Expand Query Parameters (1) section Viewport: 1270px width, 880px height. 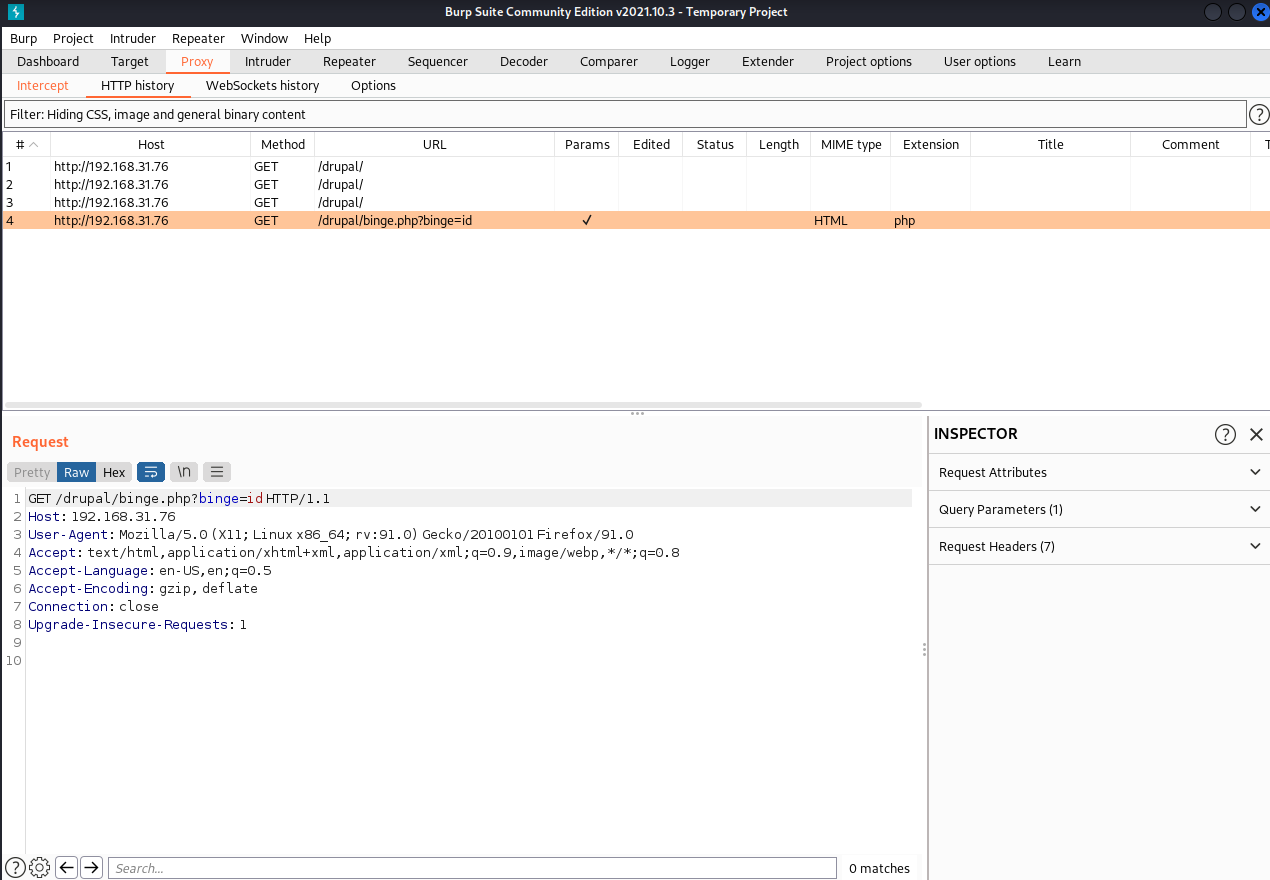(1099, 509)
